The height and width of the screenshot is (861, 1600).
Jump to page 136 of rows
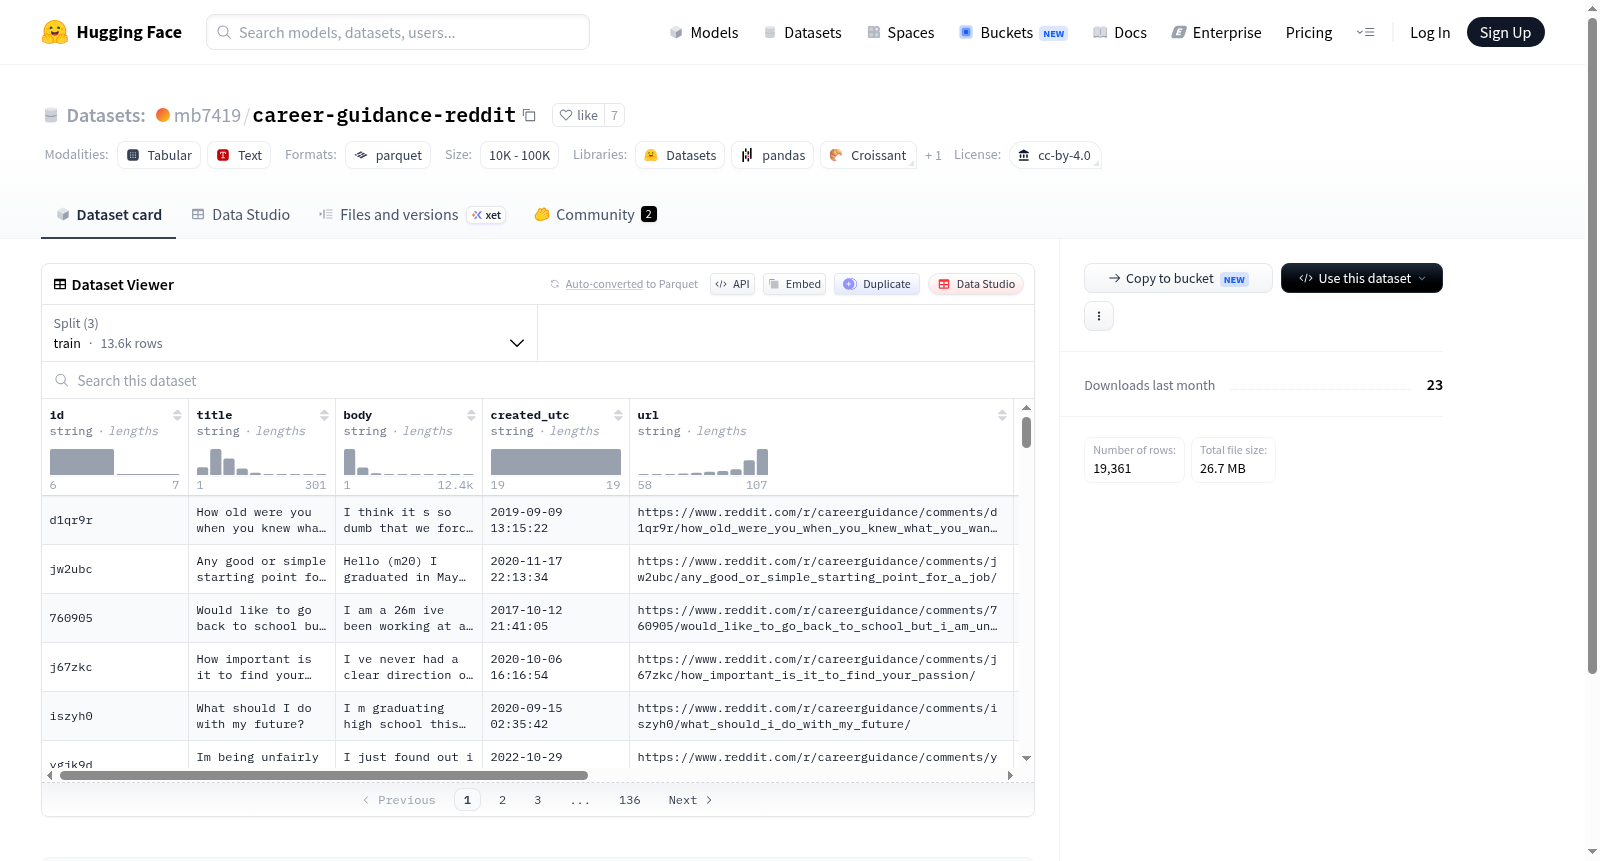(x=630, y=800)
